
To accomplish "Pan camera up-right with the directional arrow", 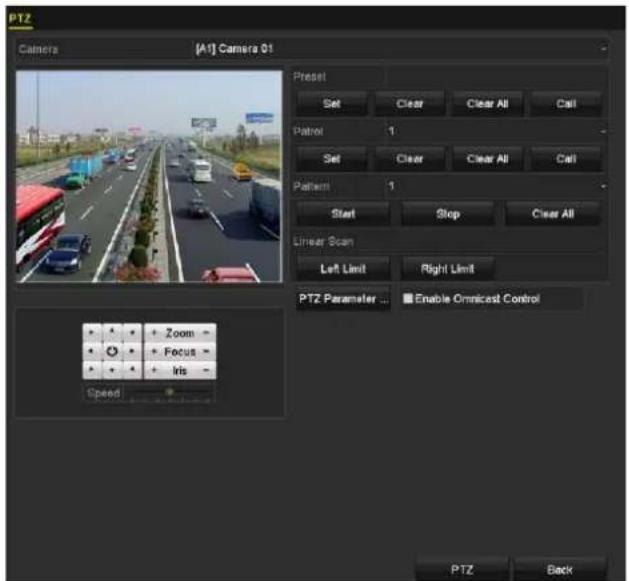I will [x=132, y=333].
